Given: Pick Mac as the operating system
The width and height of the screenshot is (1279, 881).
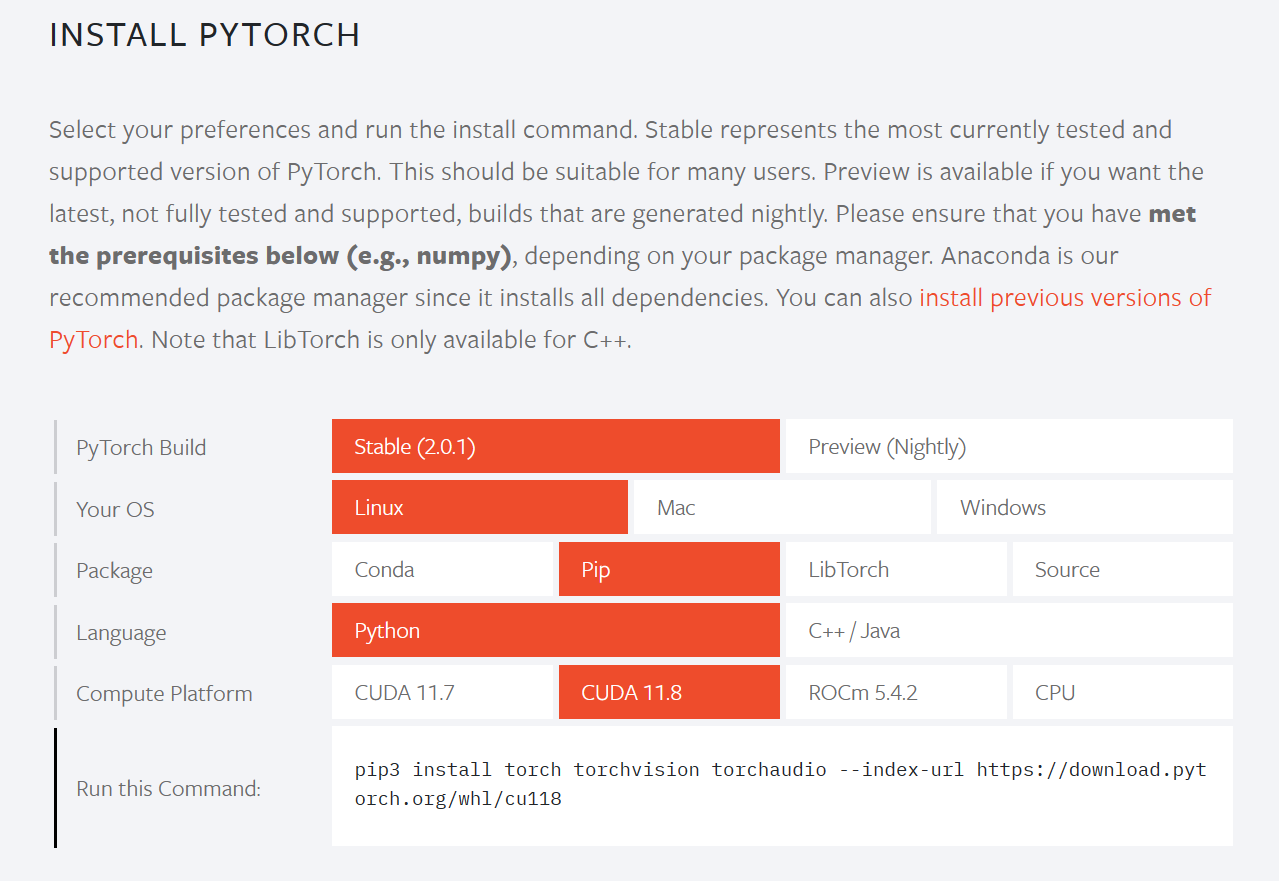Looking at the screenshot, I should coord(782,507).
